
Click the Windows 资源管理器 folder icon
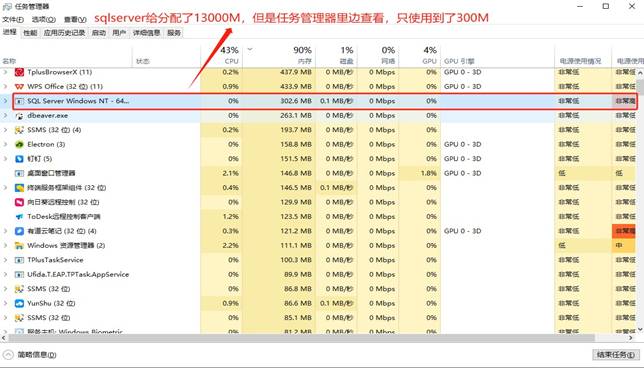click(x=19, y=246)
